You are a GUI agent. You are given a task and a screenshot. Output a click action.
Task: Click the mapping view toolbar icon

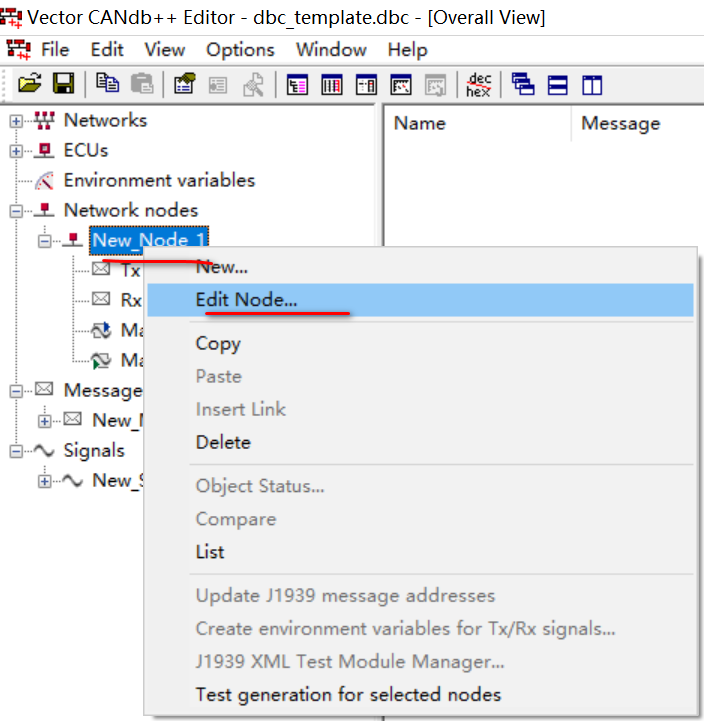(366, 85)
